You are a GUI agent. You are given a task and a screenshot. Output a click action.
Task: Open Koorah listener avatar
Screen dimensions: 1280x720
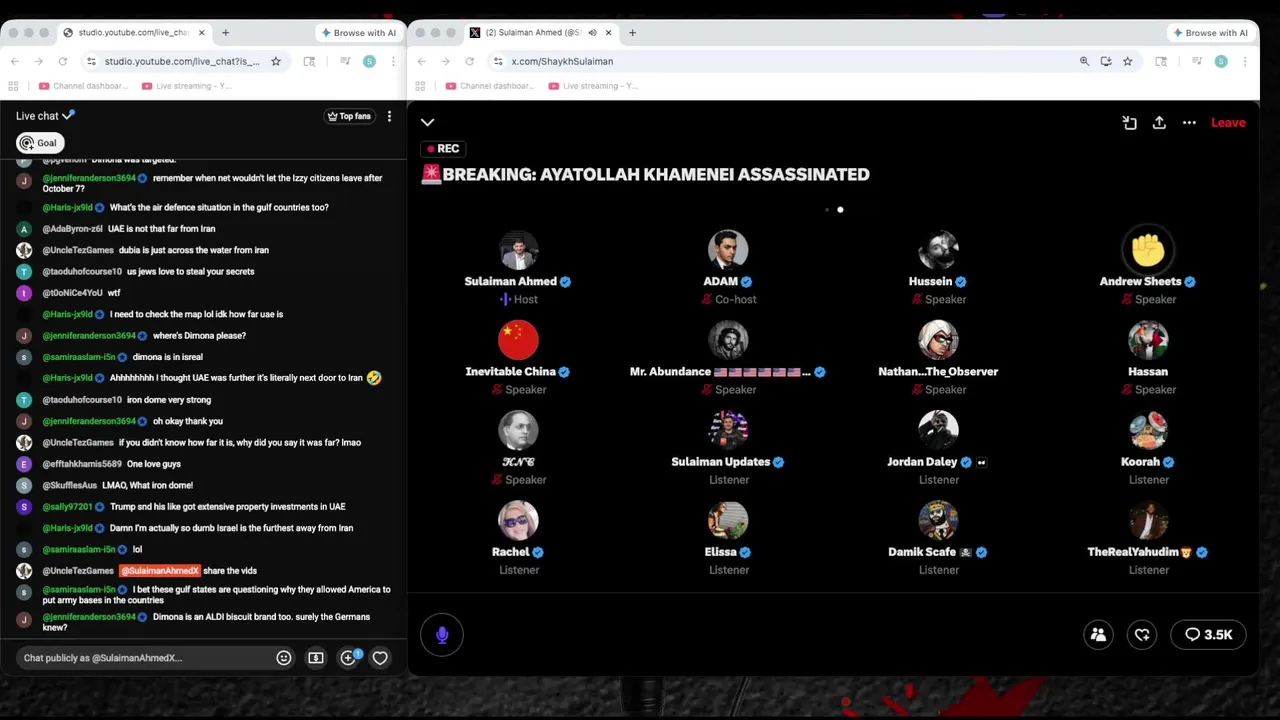click(1148, 430)
